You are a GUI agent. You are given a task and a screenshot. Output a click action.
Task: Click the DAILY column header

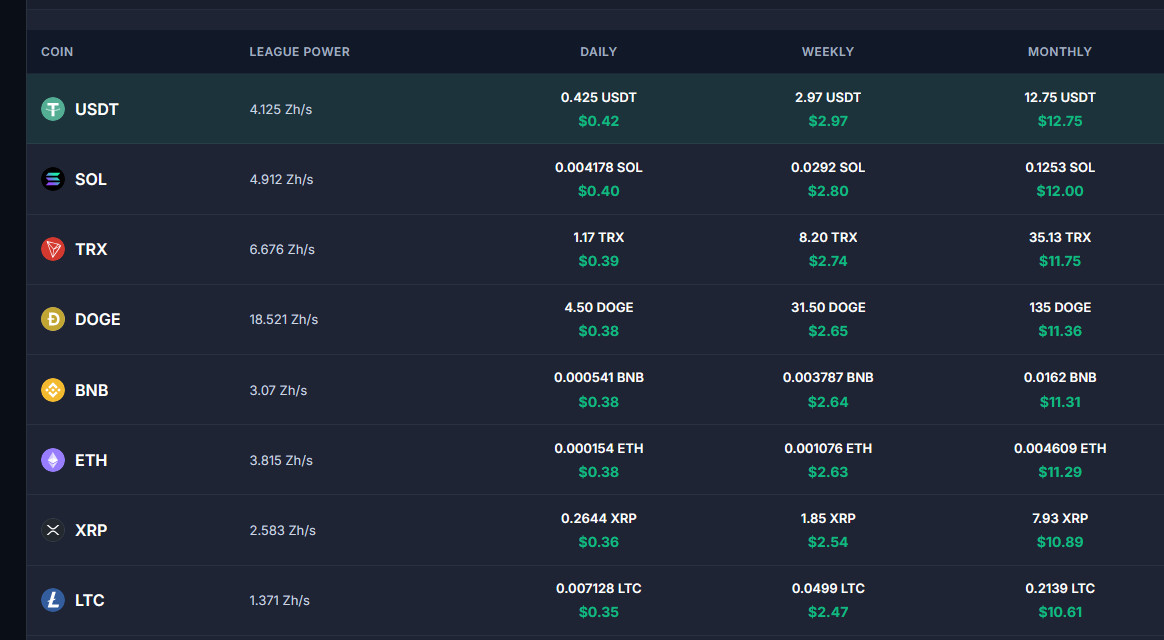(598, 51)
